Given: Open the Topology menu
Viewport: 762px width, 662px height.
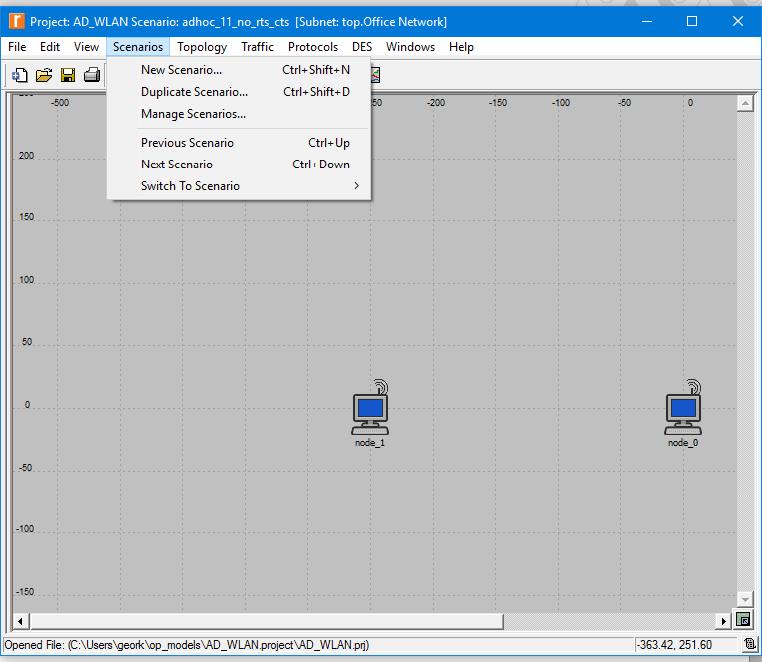Looking at the screenshot, I should (x=202, y=47).
